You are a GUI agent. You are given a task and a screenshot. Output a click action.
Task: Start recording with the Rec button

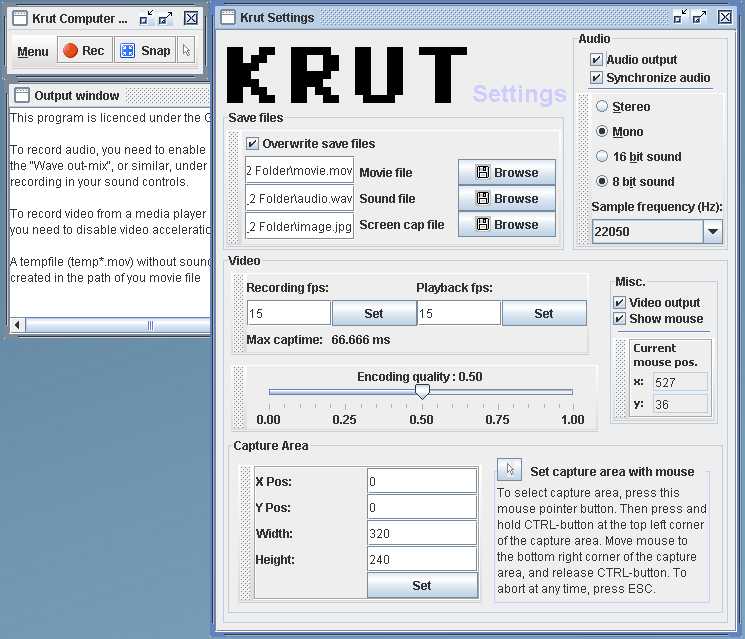85,50
